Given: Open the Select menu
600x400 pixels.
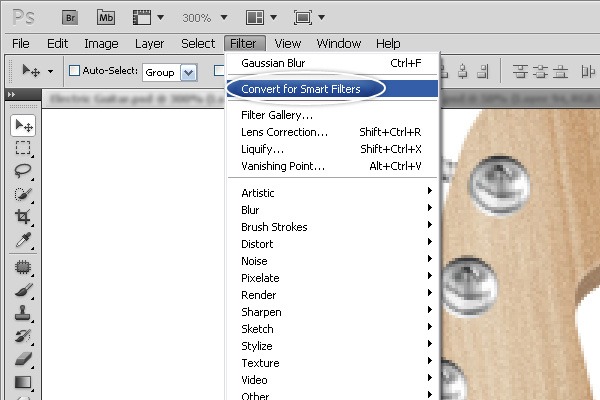Looking at the screenshot, I should click(x=198, y=44).
